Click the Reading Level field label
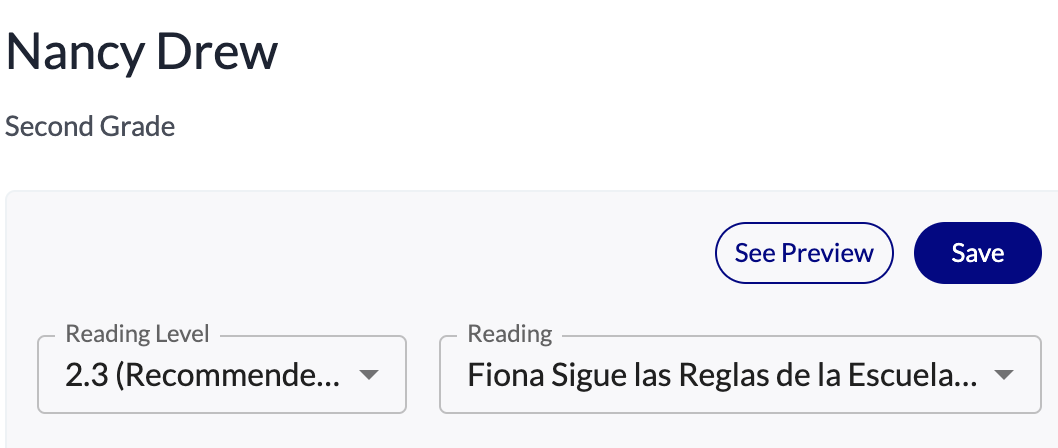The width and height of the screenshot is (1058, 448). coord(137,334)
